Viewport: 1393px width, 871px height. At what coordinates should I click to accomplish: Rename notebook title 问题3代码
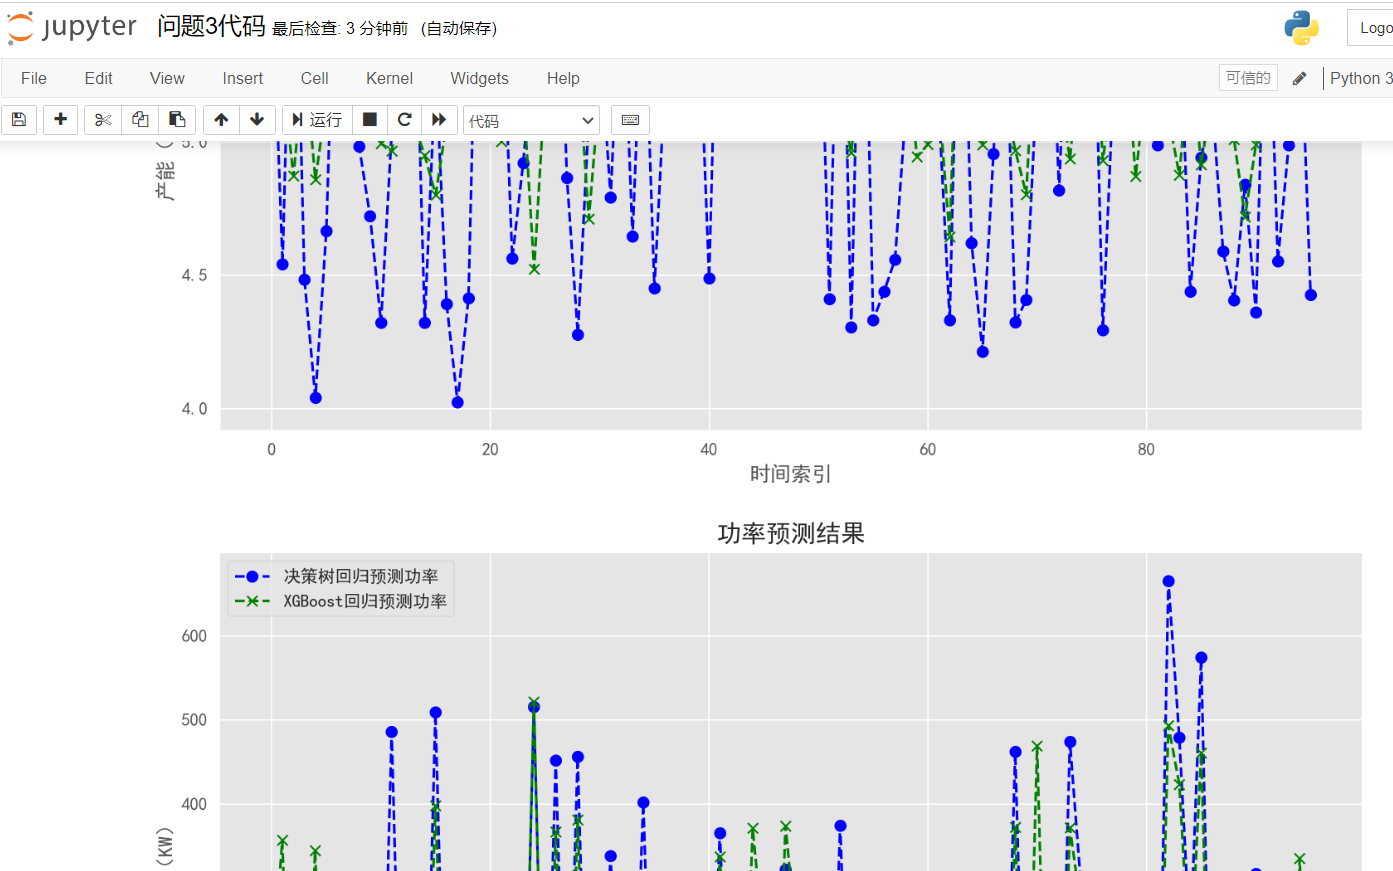(x=211, y=27)
